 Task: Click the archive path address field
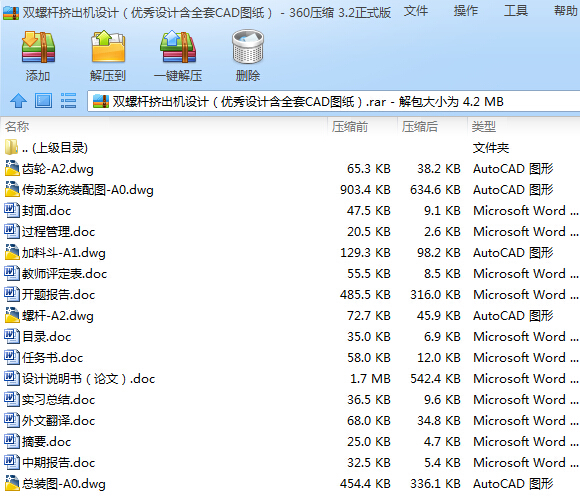click(334, 101)
